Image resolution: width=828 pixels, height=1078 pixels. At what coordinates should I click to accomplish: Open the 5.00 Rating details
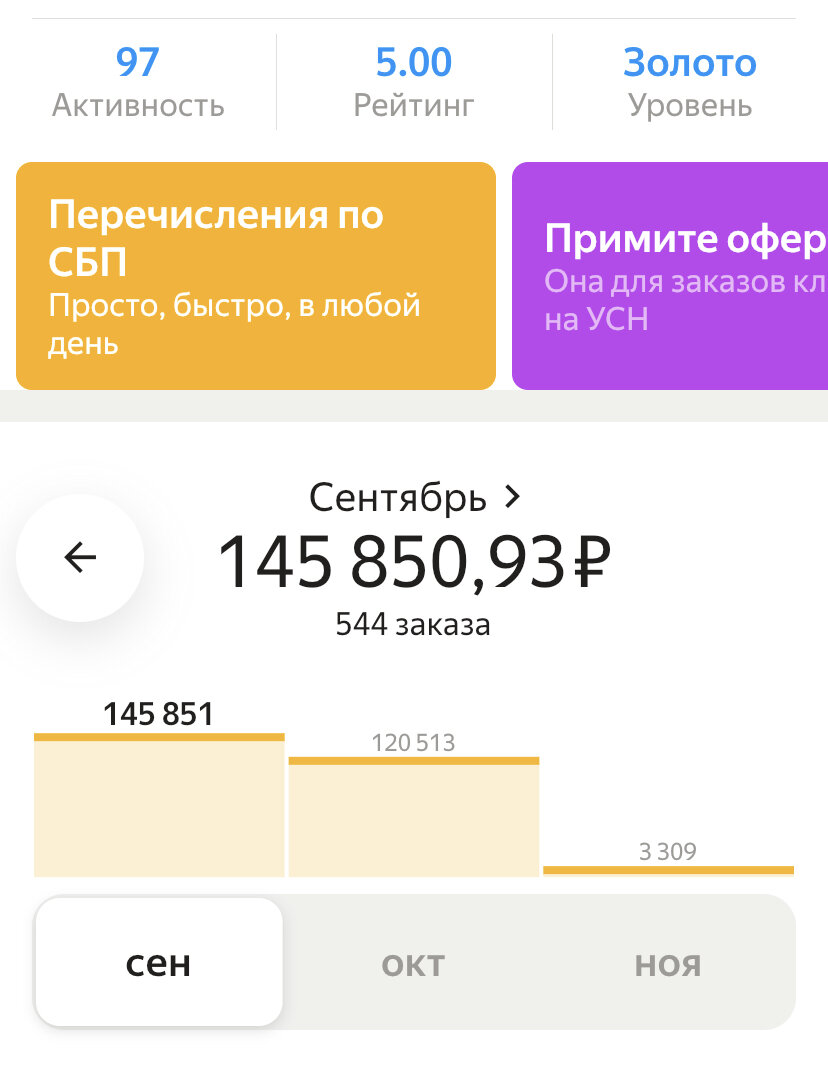(413, 80)
